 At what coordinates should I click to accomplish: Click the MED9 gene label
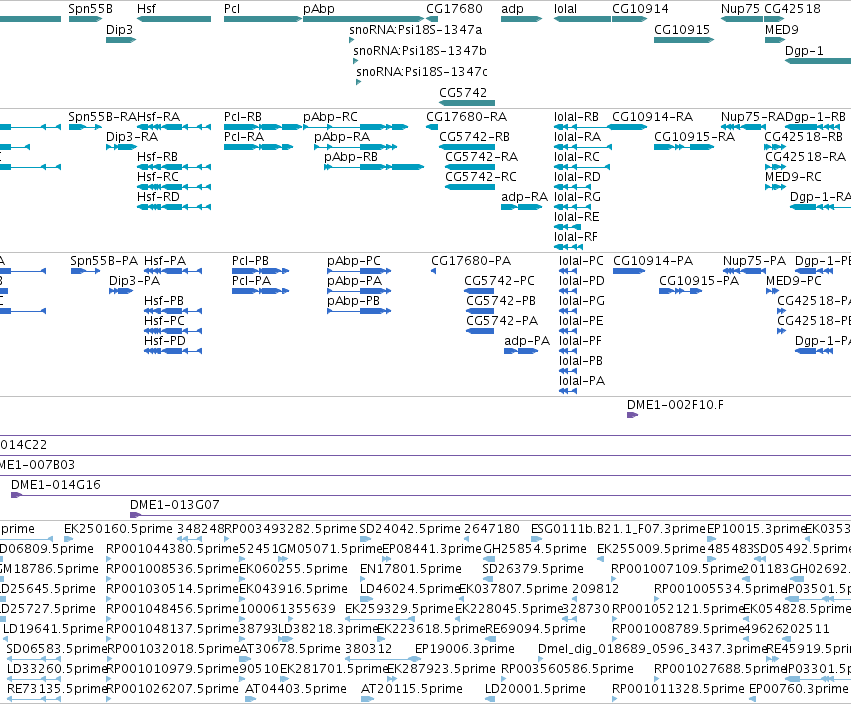(782, 29)
